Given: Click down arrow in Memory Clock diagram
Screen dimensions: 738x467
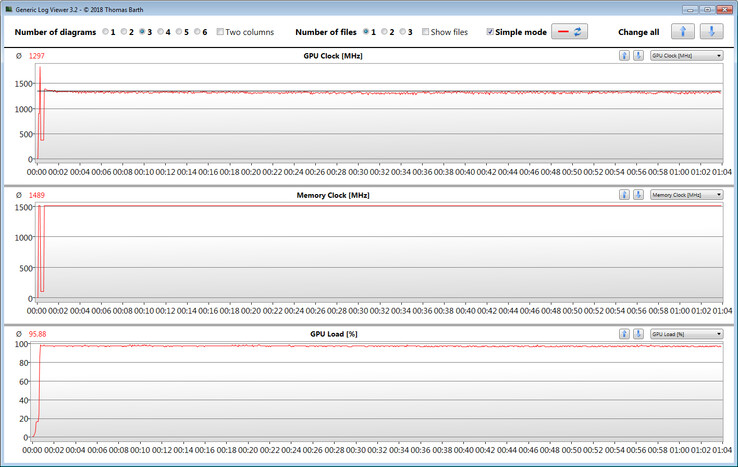Looking at the screenshot, I should pyautogui.click(x=638, y=194).
